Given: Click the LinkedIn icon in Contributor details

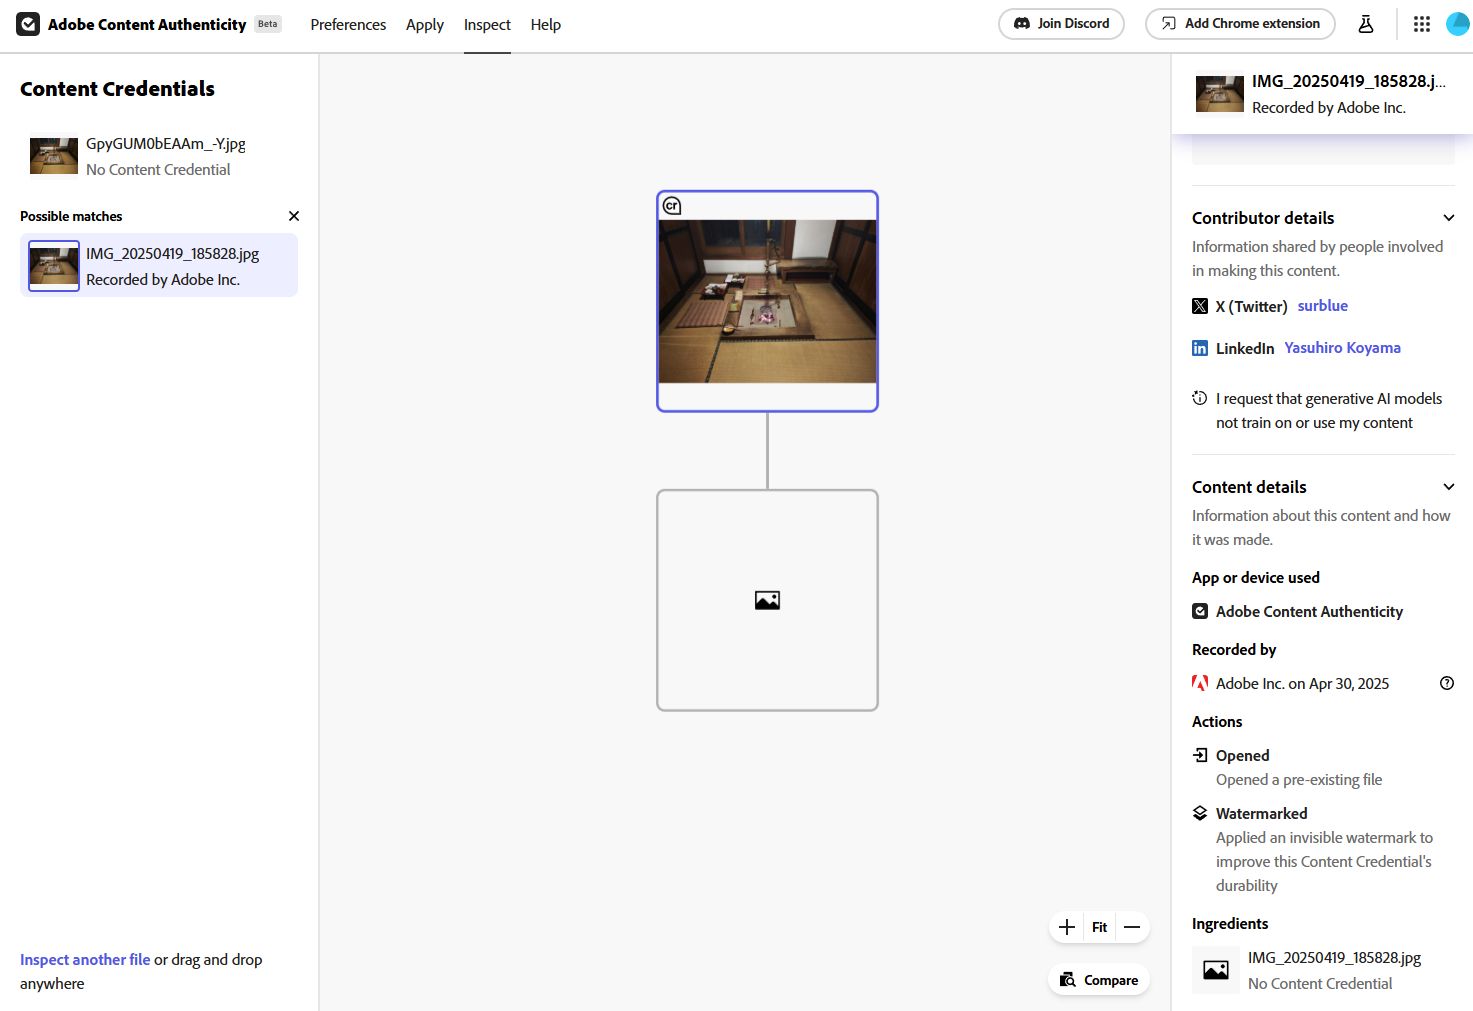Looking at the screenshot, I should click(x=1199, y=348).
